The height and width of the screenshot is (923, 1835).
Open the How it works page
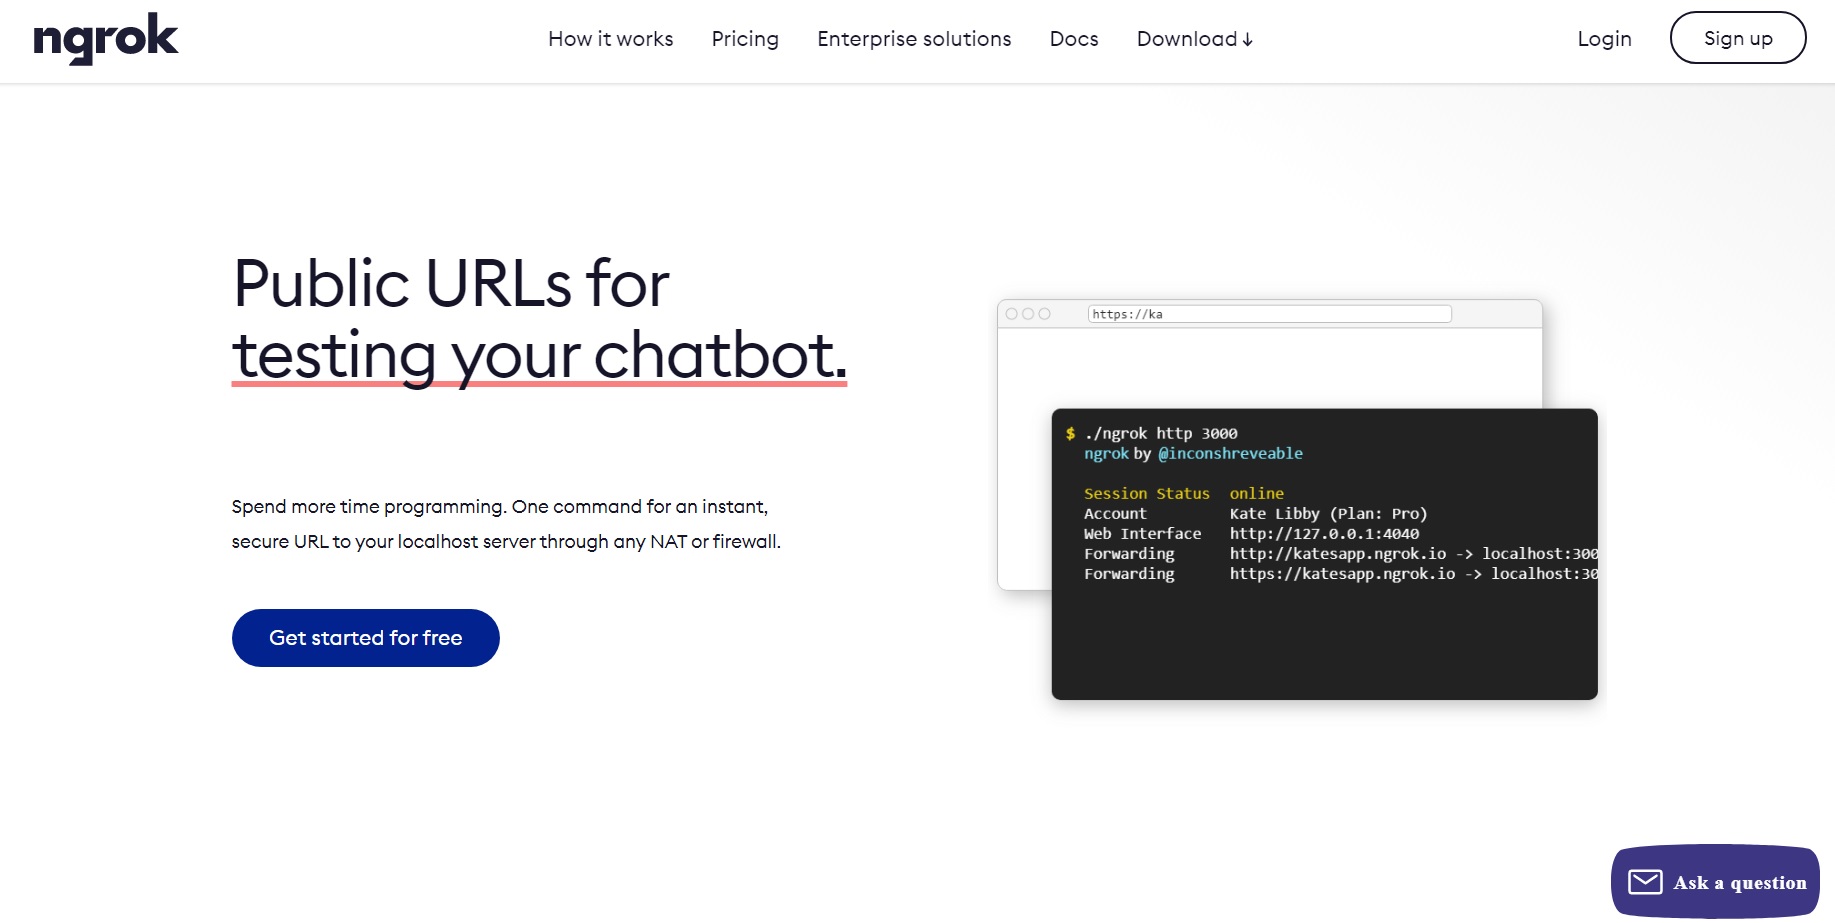[x=610, y=39]
